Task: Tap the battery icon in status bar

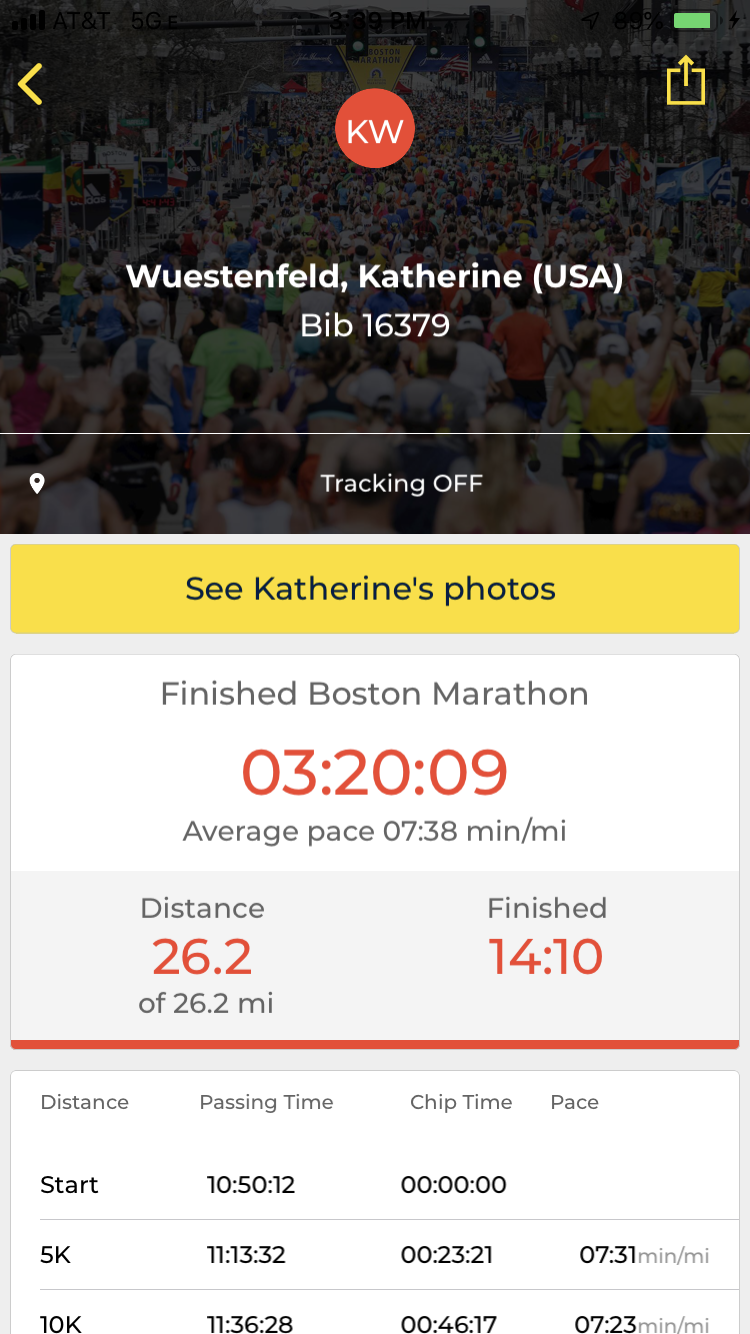Action: (692, 21)
